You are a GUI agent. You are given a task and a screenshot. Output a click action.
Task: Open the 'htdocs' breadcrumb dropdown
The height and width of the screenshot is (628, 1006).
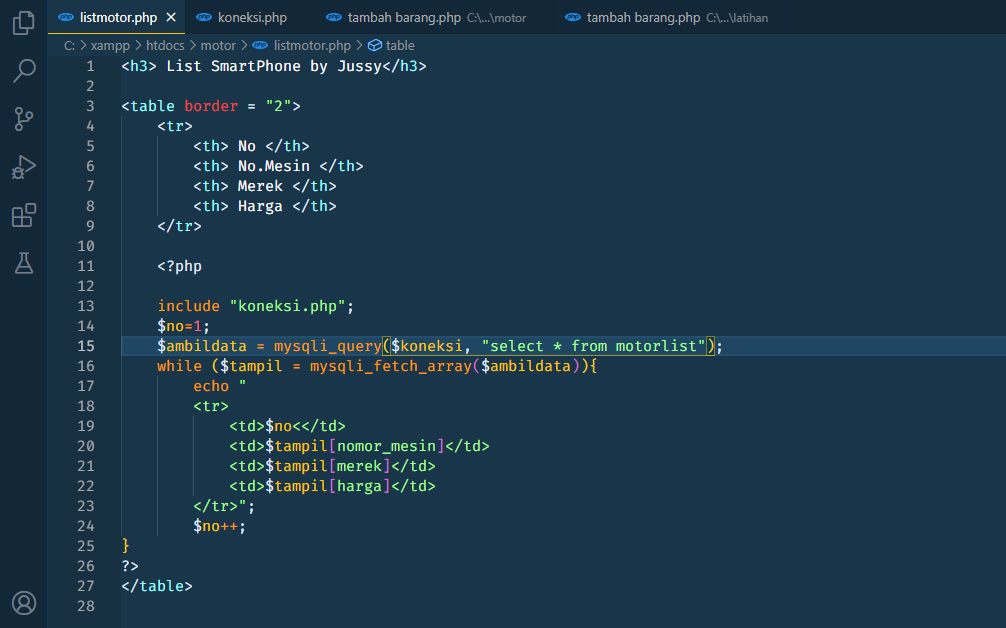tap(164, 45)
